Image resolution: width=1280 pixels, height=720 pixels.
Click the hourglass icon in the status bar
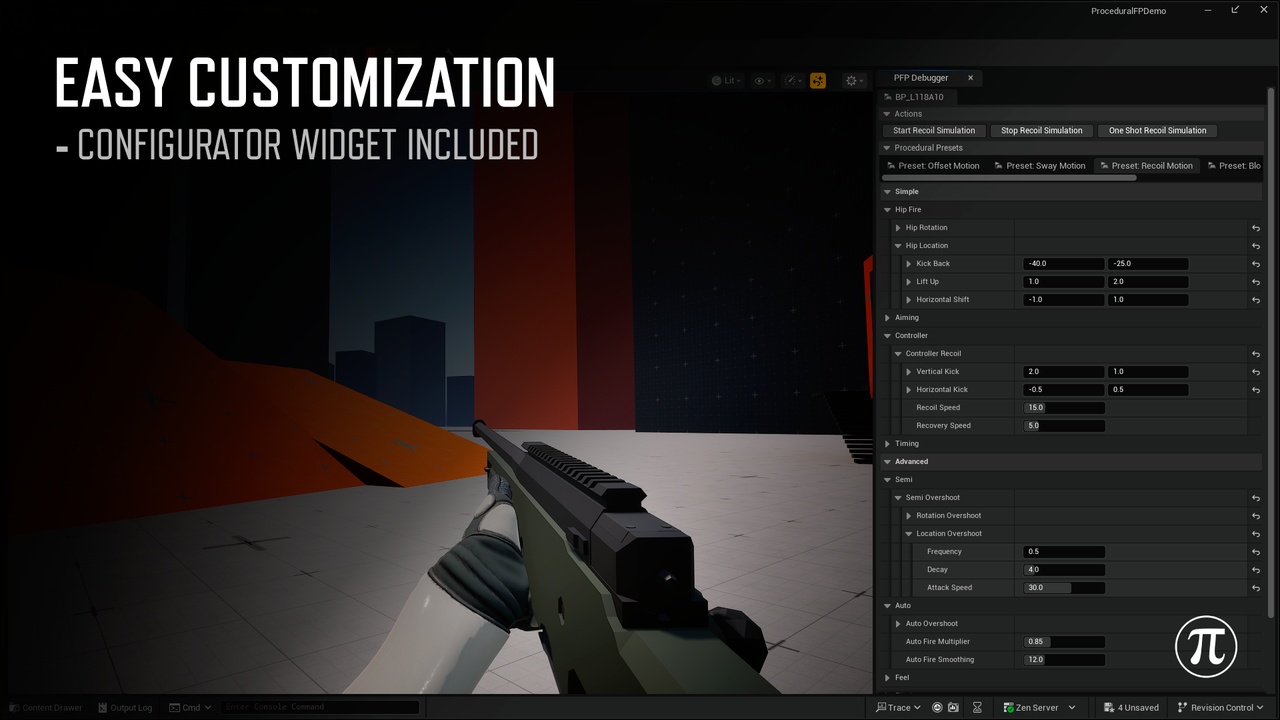coord(977,708)
